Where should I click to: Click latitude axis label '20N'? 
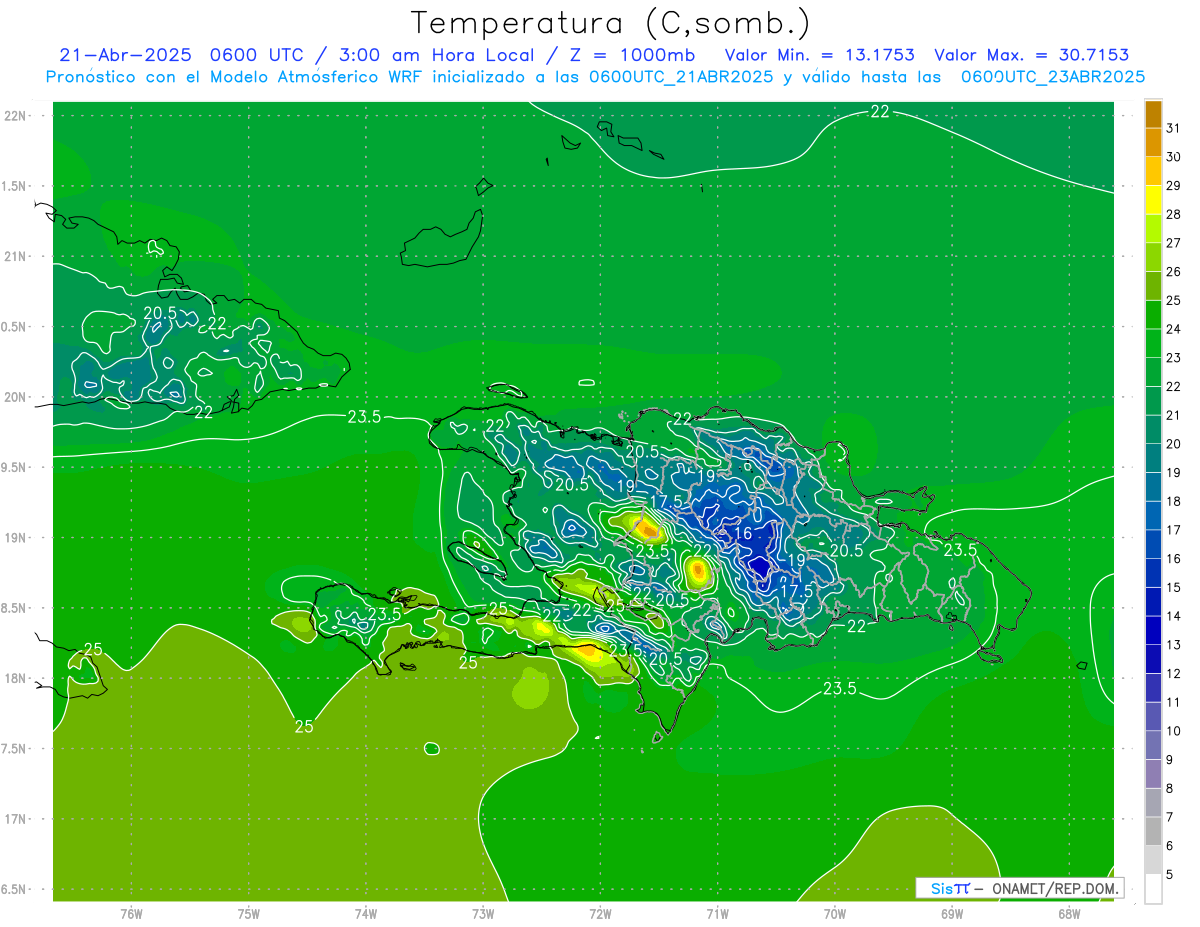(x=15, y=397)
